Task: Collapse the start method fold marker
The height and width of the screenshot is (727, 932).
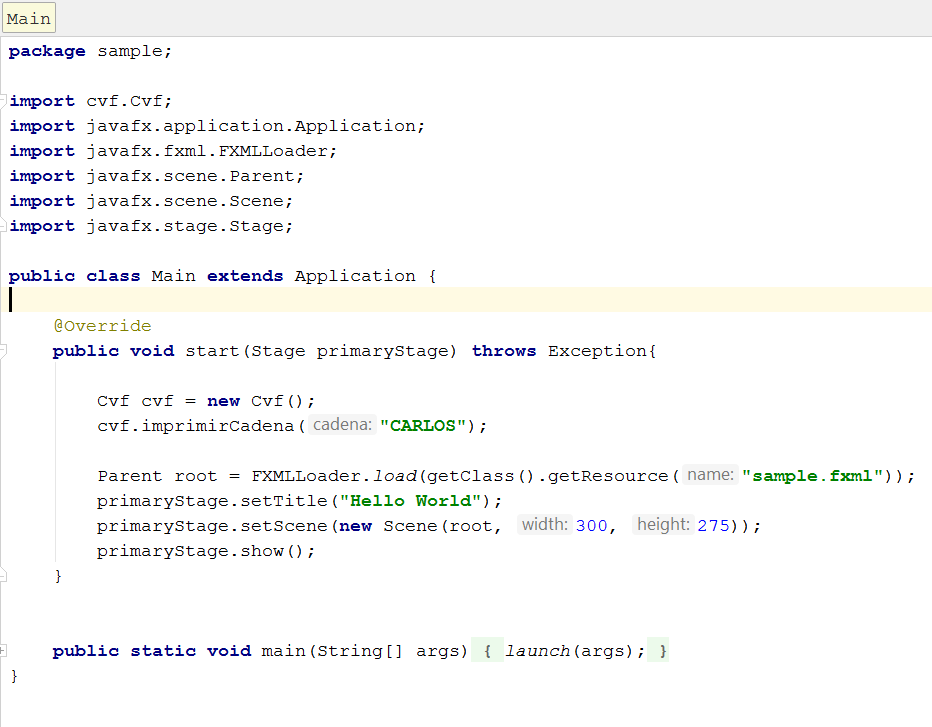Action: (3, 350)
